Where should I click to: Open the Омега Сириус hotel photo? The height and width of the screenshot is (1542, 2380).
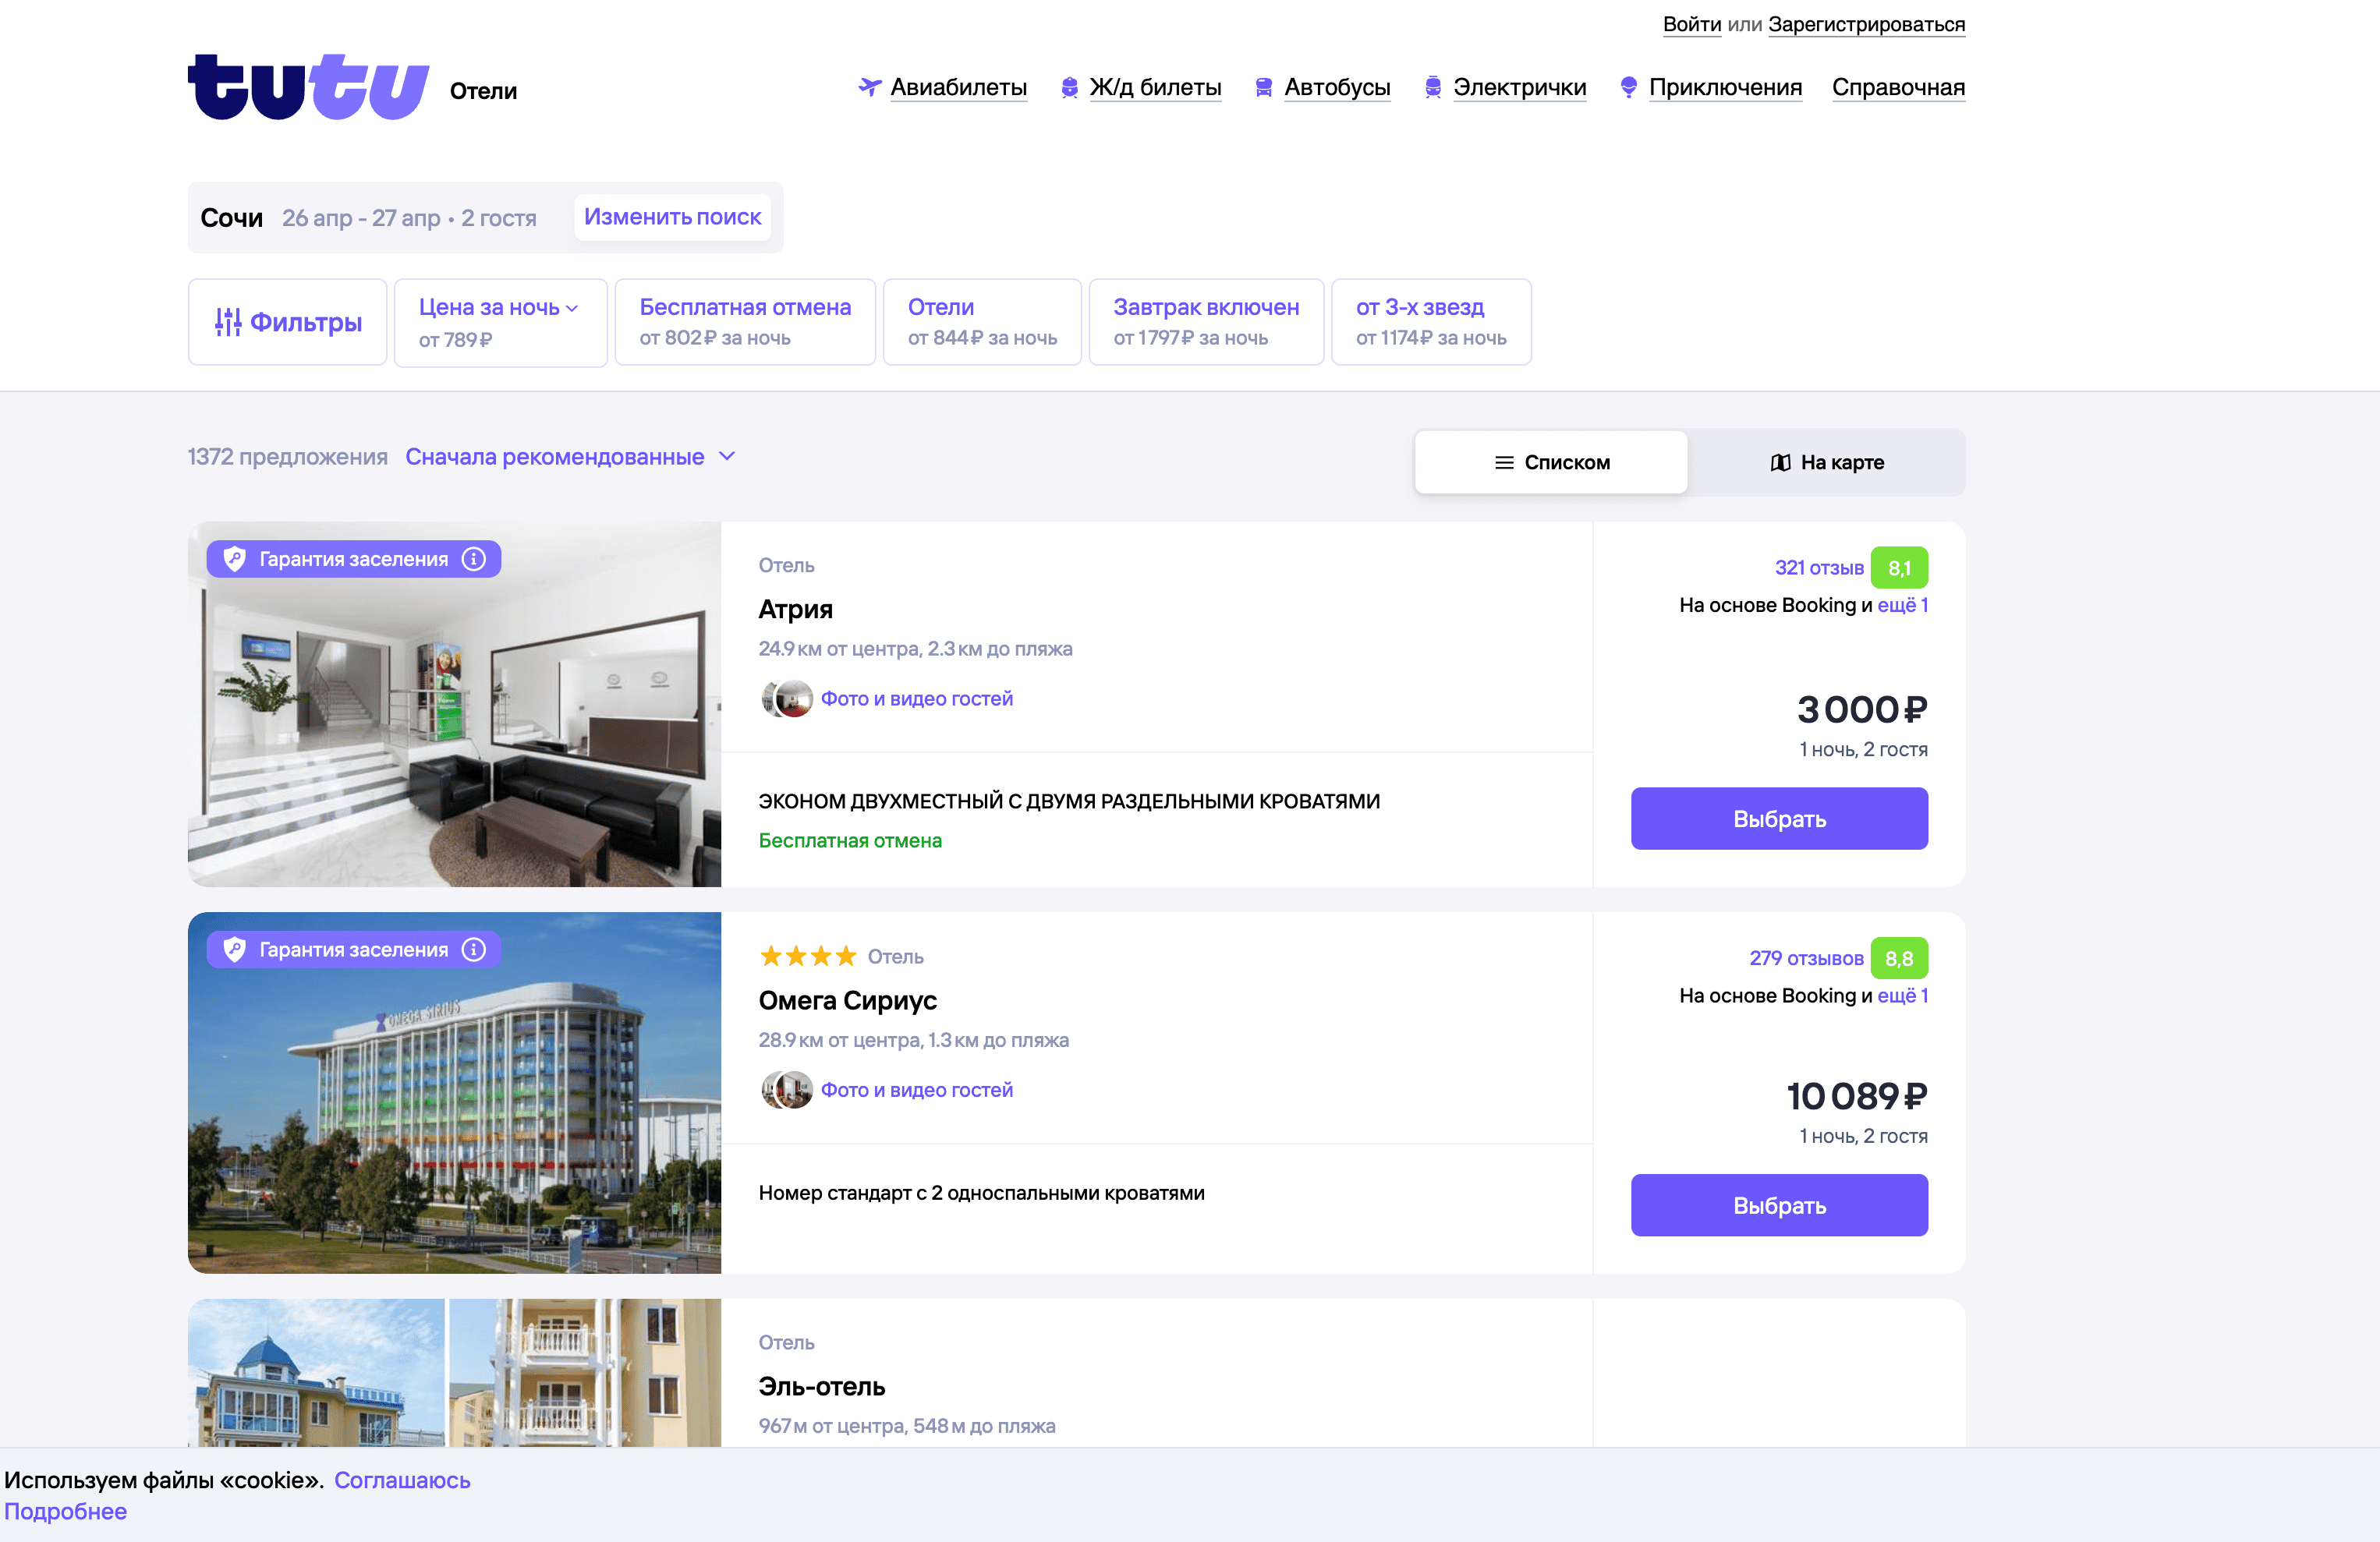tap(454, 1092)
